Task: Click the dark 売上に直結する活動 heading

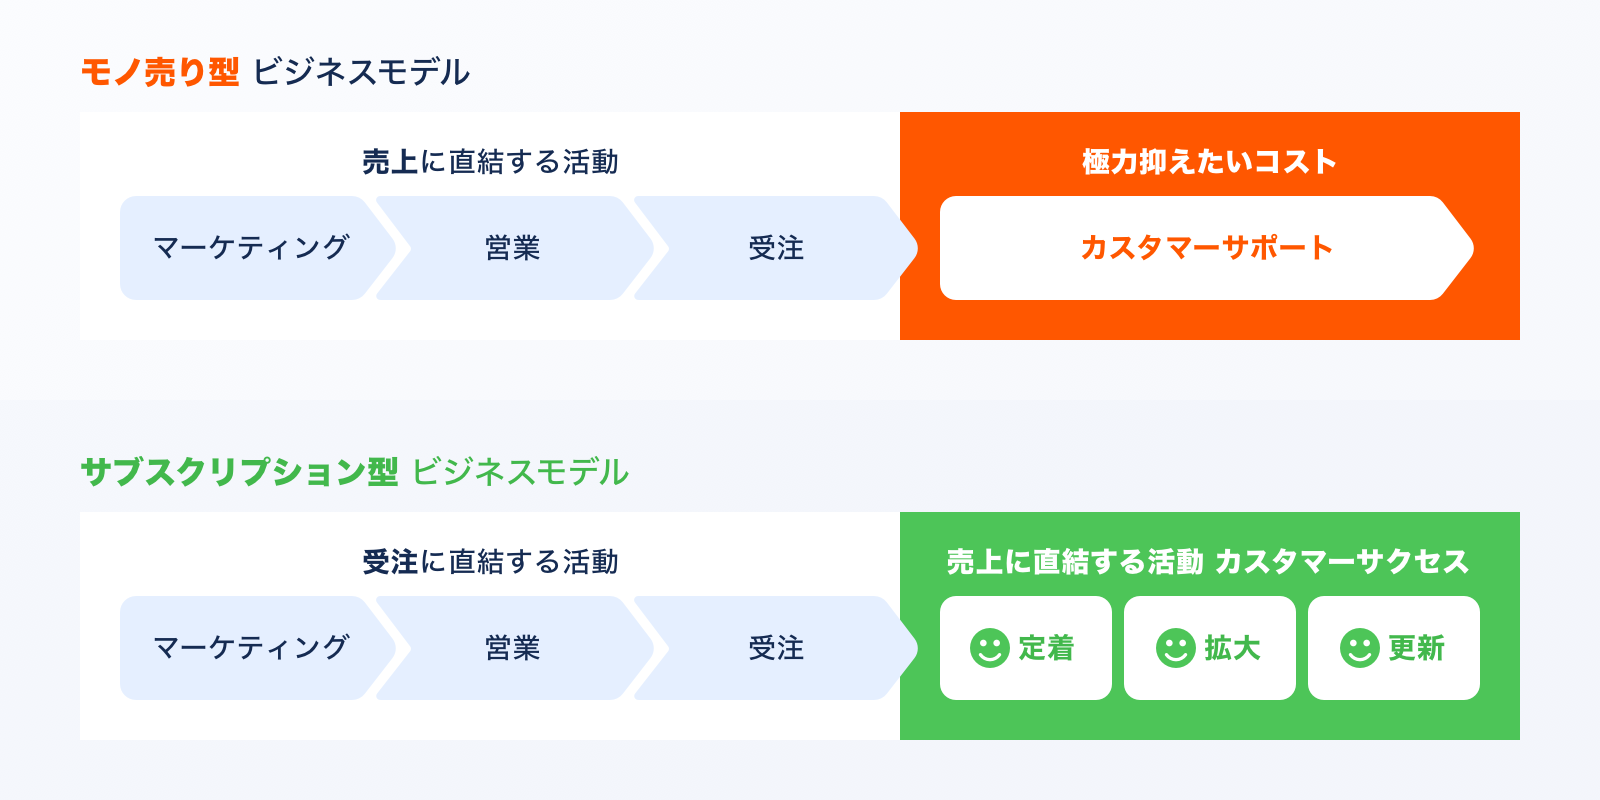Action: tap(490, 162)
